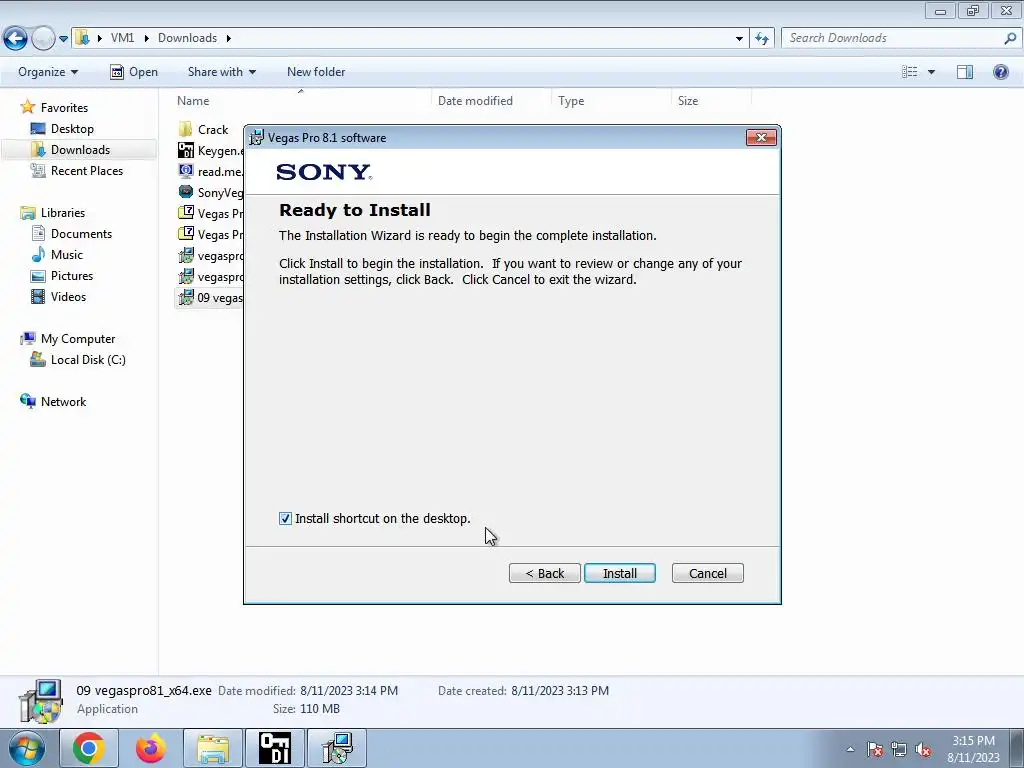This screenshot has width=1024, height=768.
Task: Select the Crack folder
Action: (x=213, y=129)
